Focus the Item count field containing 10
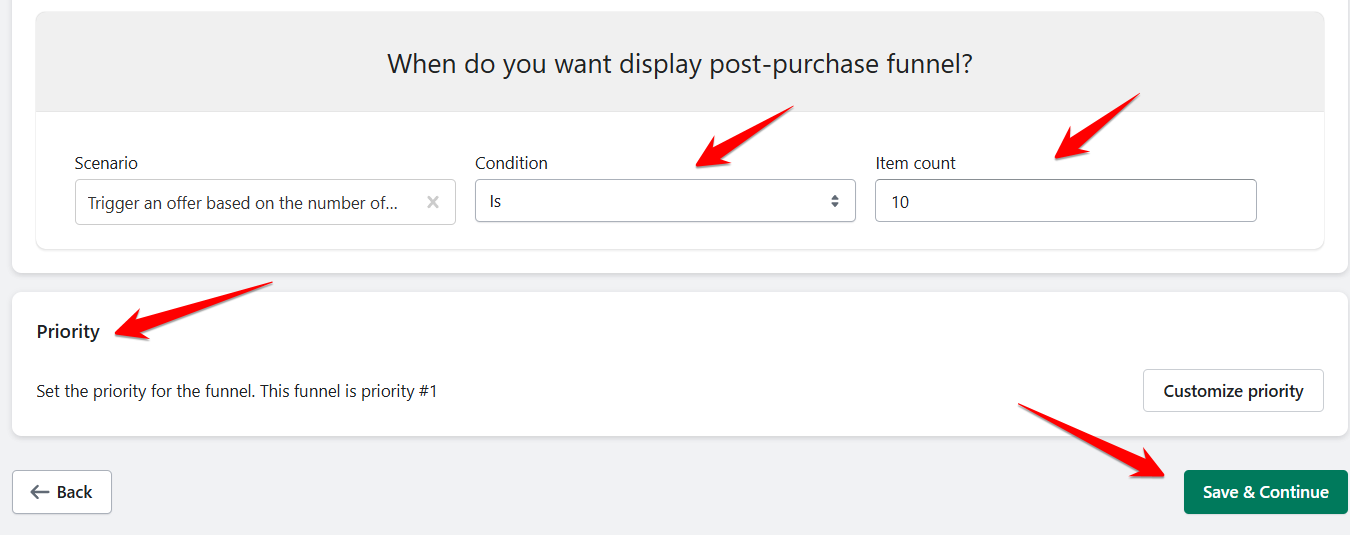 (x=1065, y=201)
